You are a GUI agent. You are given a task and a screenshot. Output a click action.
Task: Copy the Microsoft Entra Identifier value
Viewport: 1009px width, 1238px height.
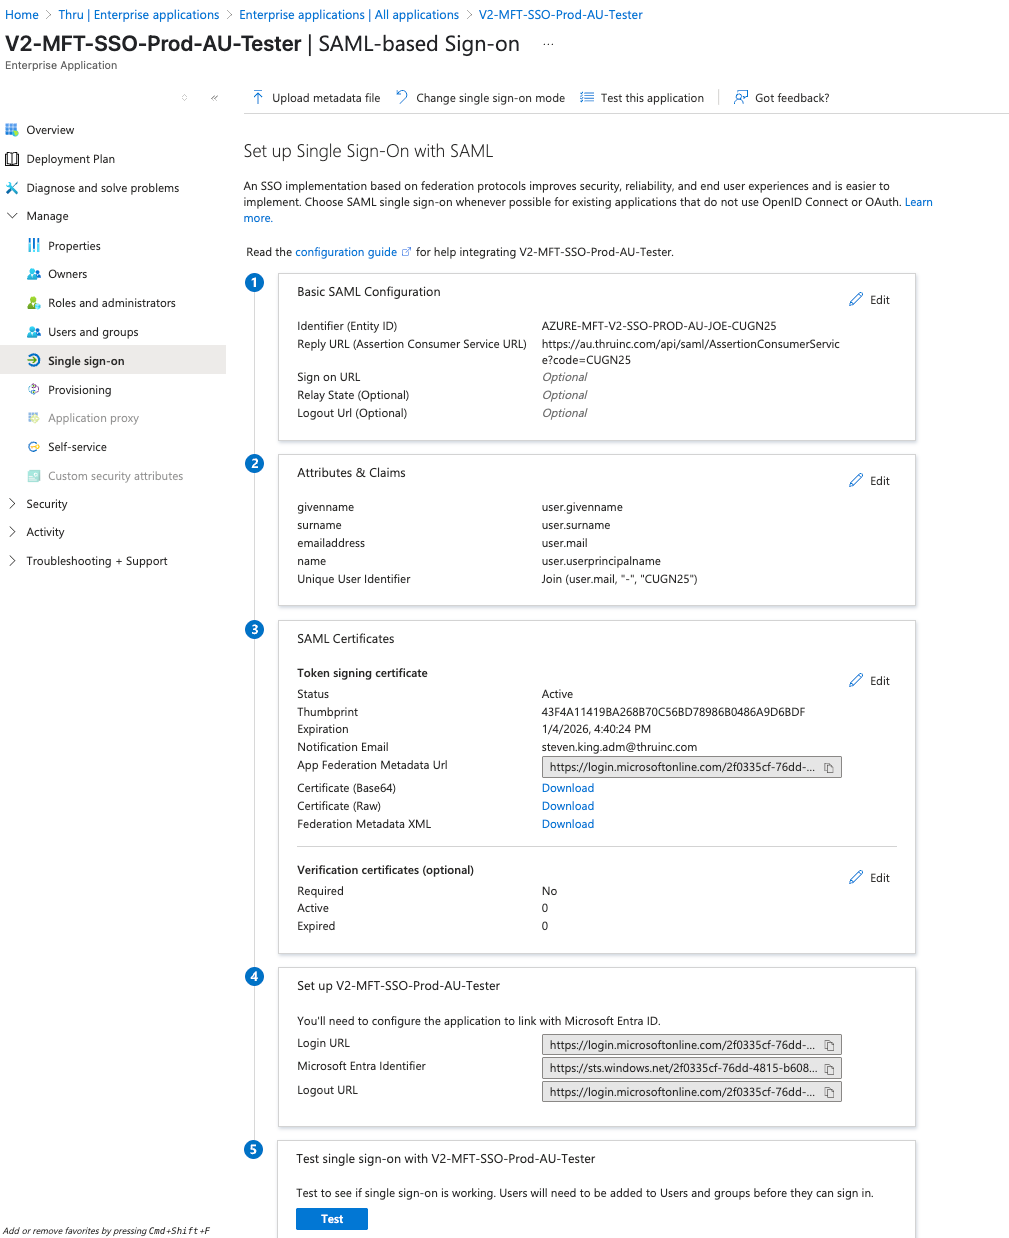(829, 1069)
